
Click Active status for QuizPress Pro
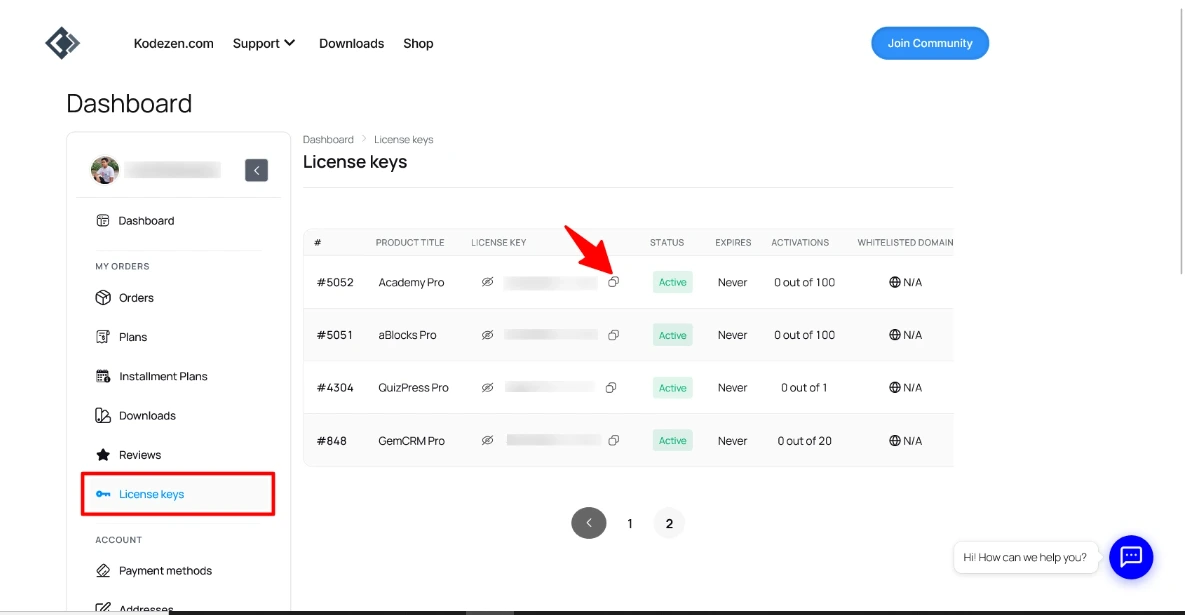pyautogui.click(x=673, y=388)
